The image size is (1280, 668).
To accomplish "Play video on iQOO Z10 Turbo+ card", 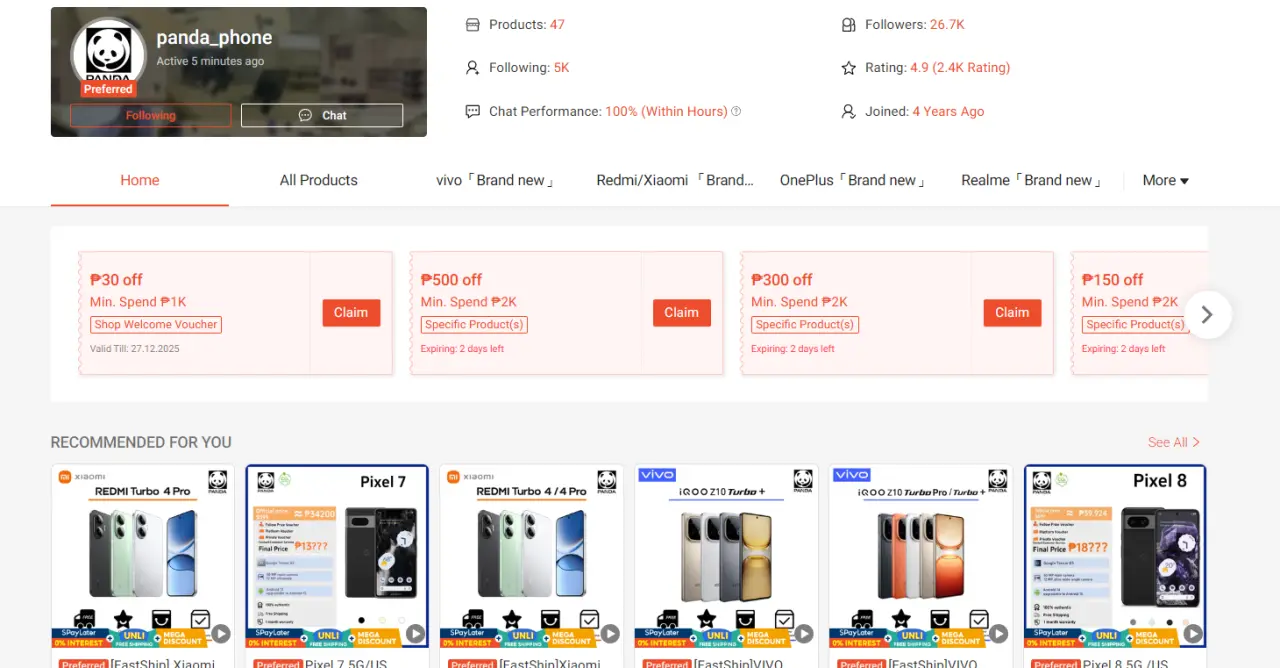I will (804, 633).
